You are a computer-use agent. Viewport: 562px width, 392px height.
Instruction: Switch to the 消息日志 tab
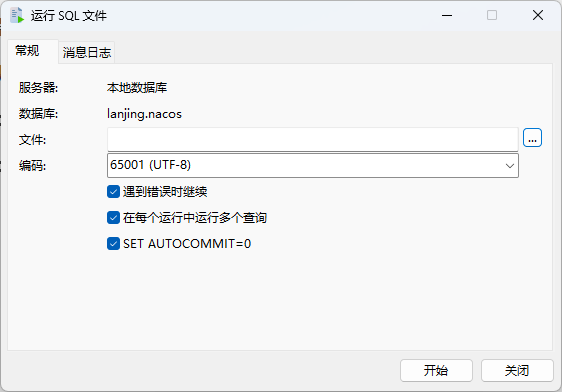point(87,53)
